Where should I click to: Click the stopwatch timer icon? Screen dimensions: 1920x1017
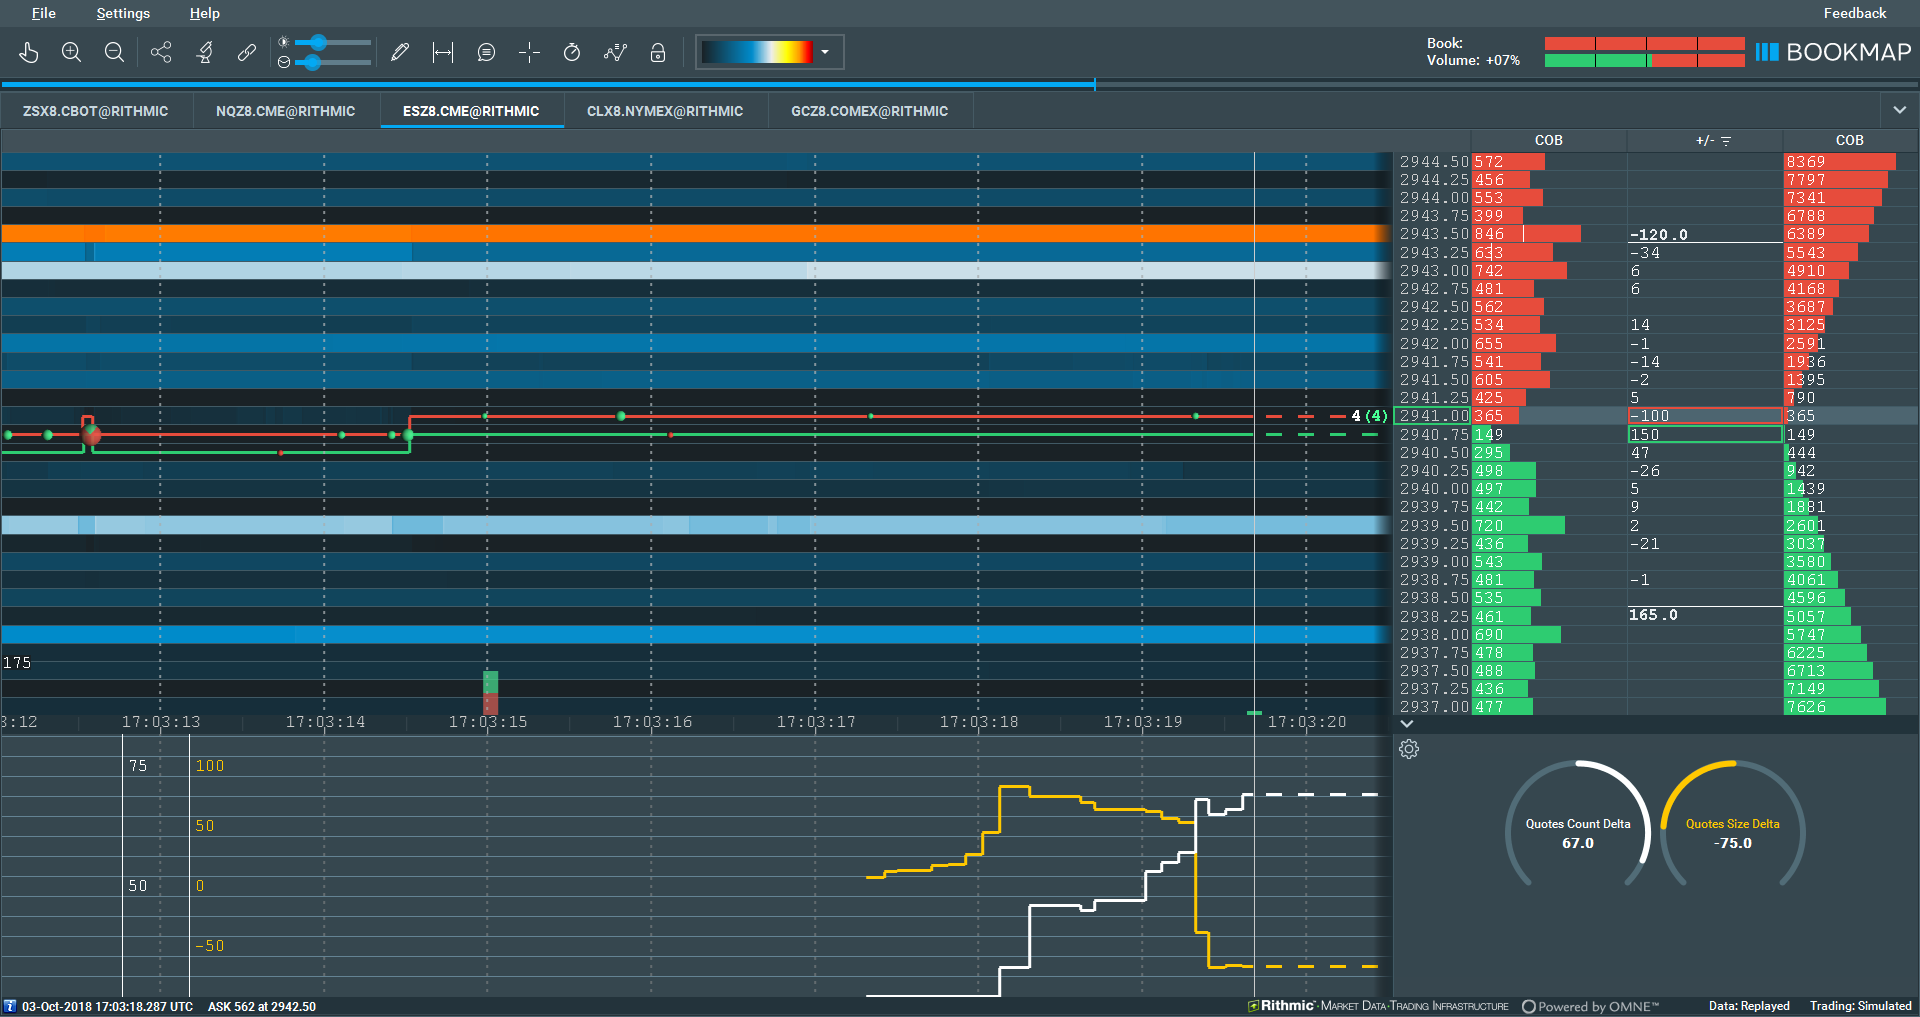[x=572, y=52]
